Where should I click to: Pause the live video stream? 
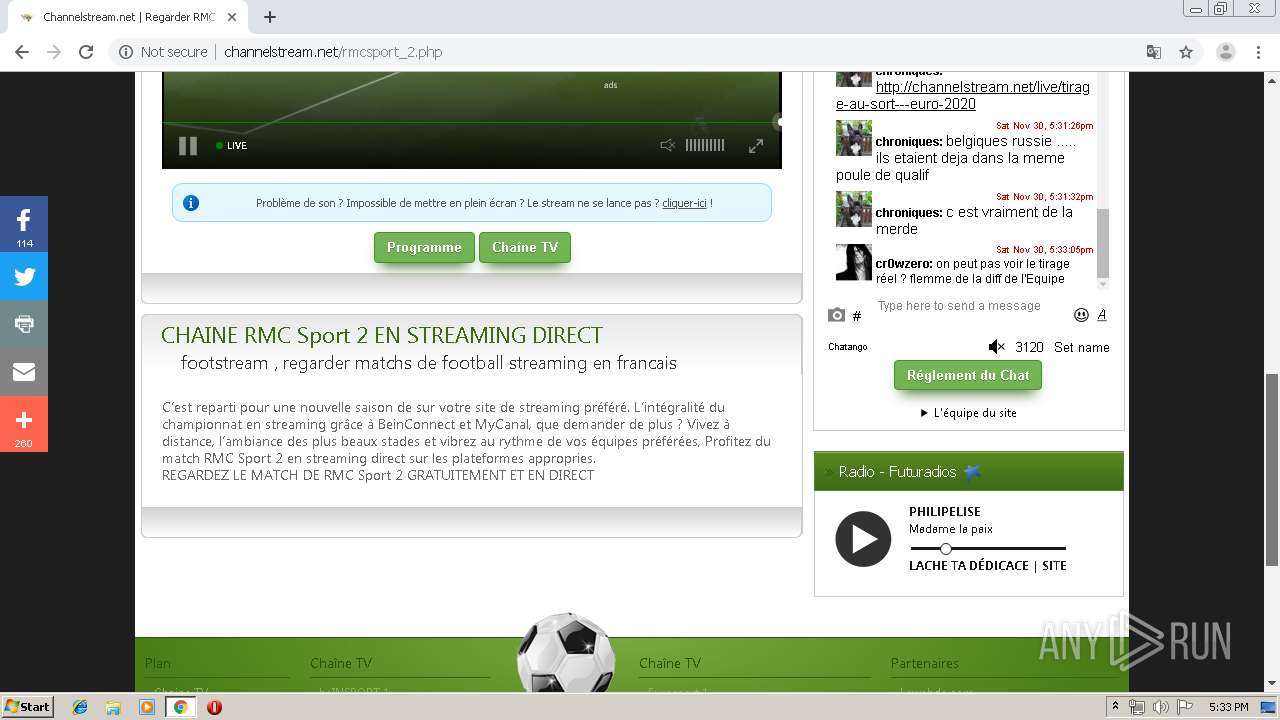(187, 146)
